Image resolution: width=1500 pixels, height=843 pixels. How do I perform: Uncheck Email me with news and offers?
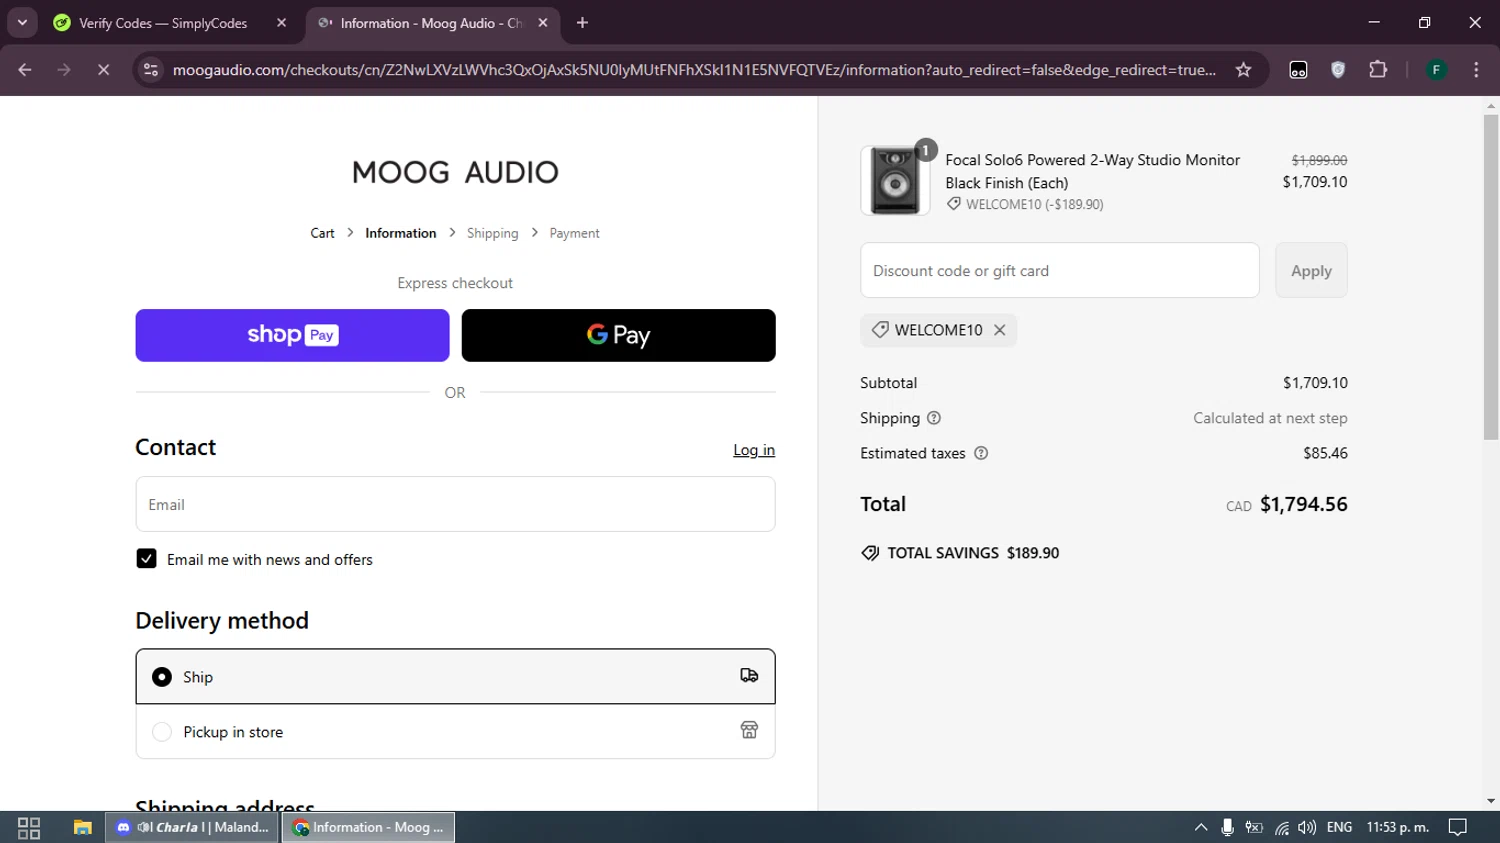coord(146,559)
